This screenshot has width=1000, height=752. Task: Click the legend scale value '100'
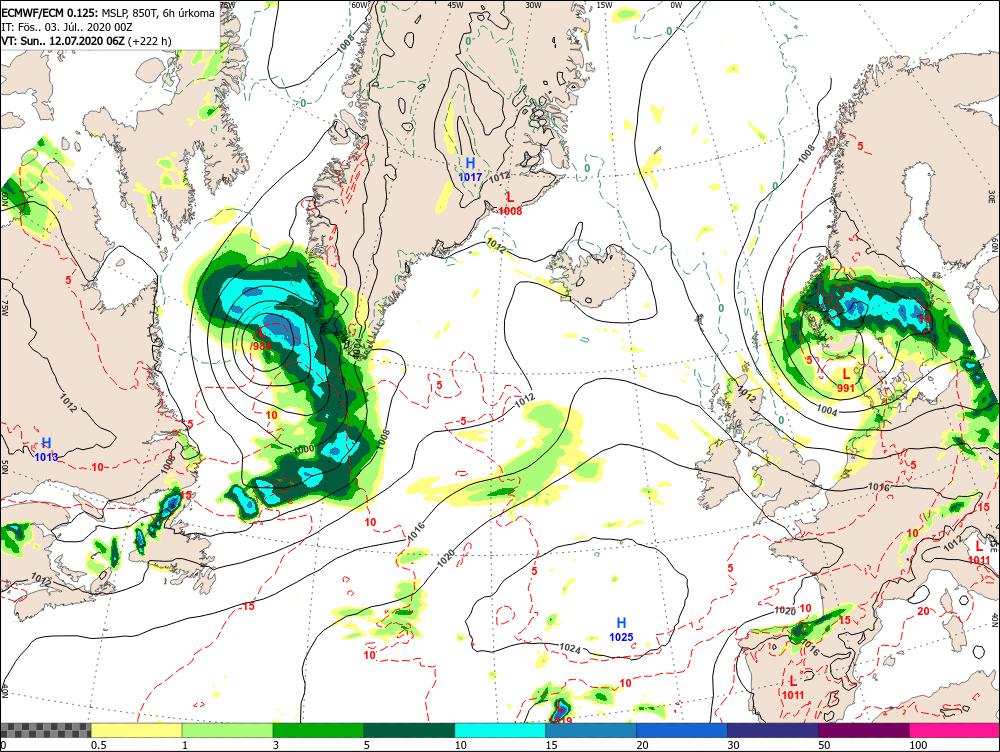click(x=918, y=745)
